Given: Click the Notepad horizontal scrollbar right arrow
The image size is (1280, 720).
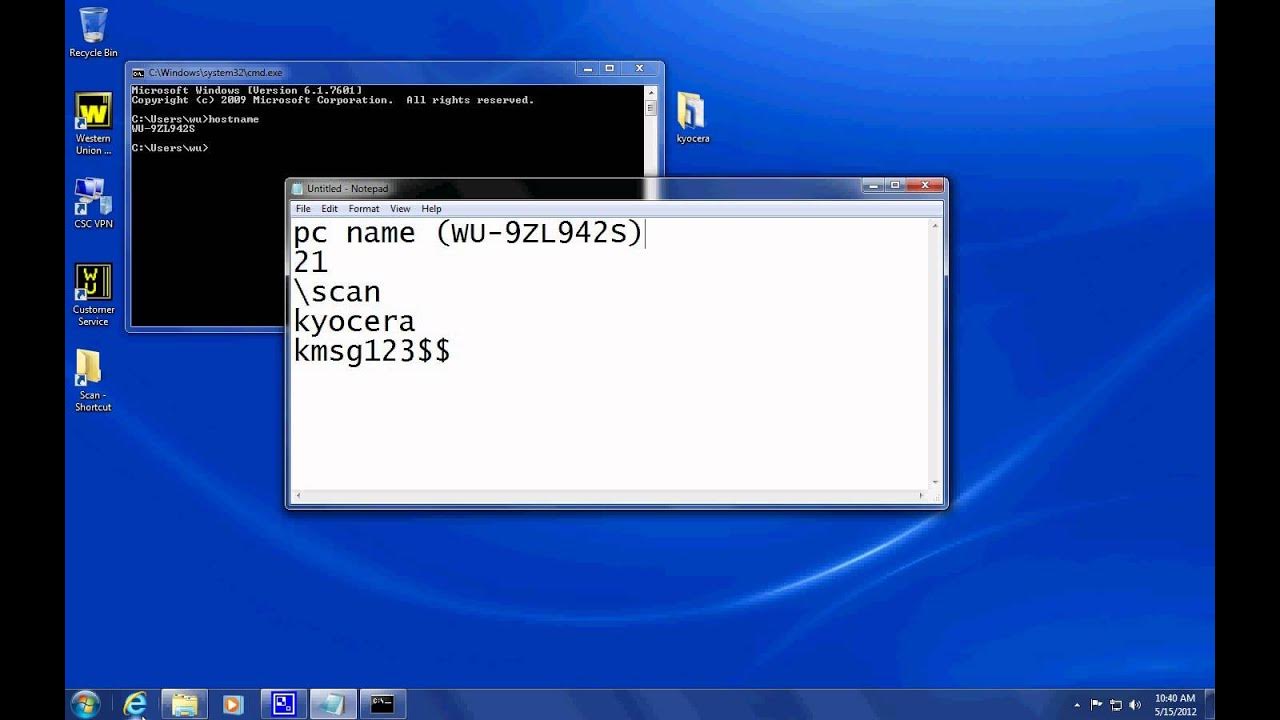Looking at the screenshot, I should [x=922, y=495].
